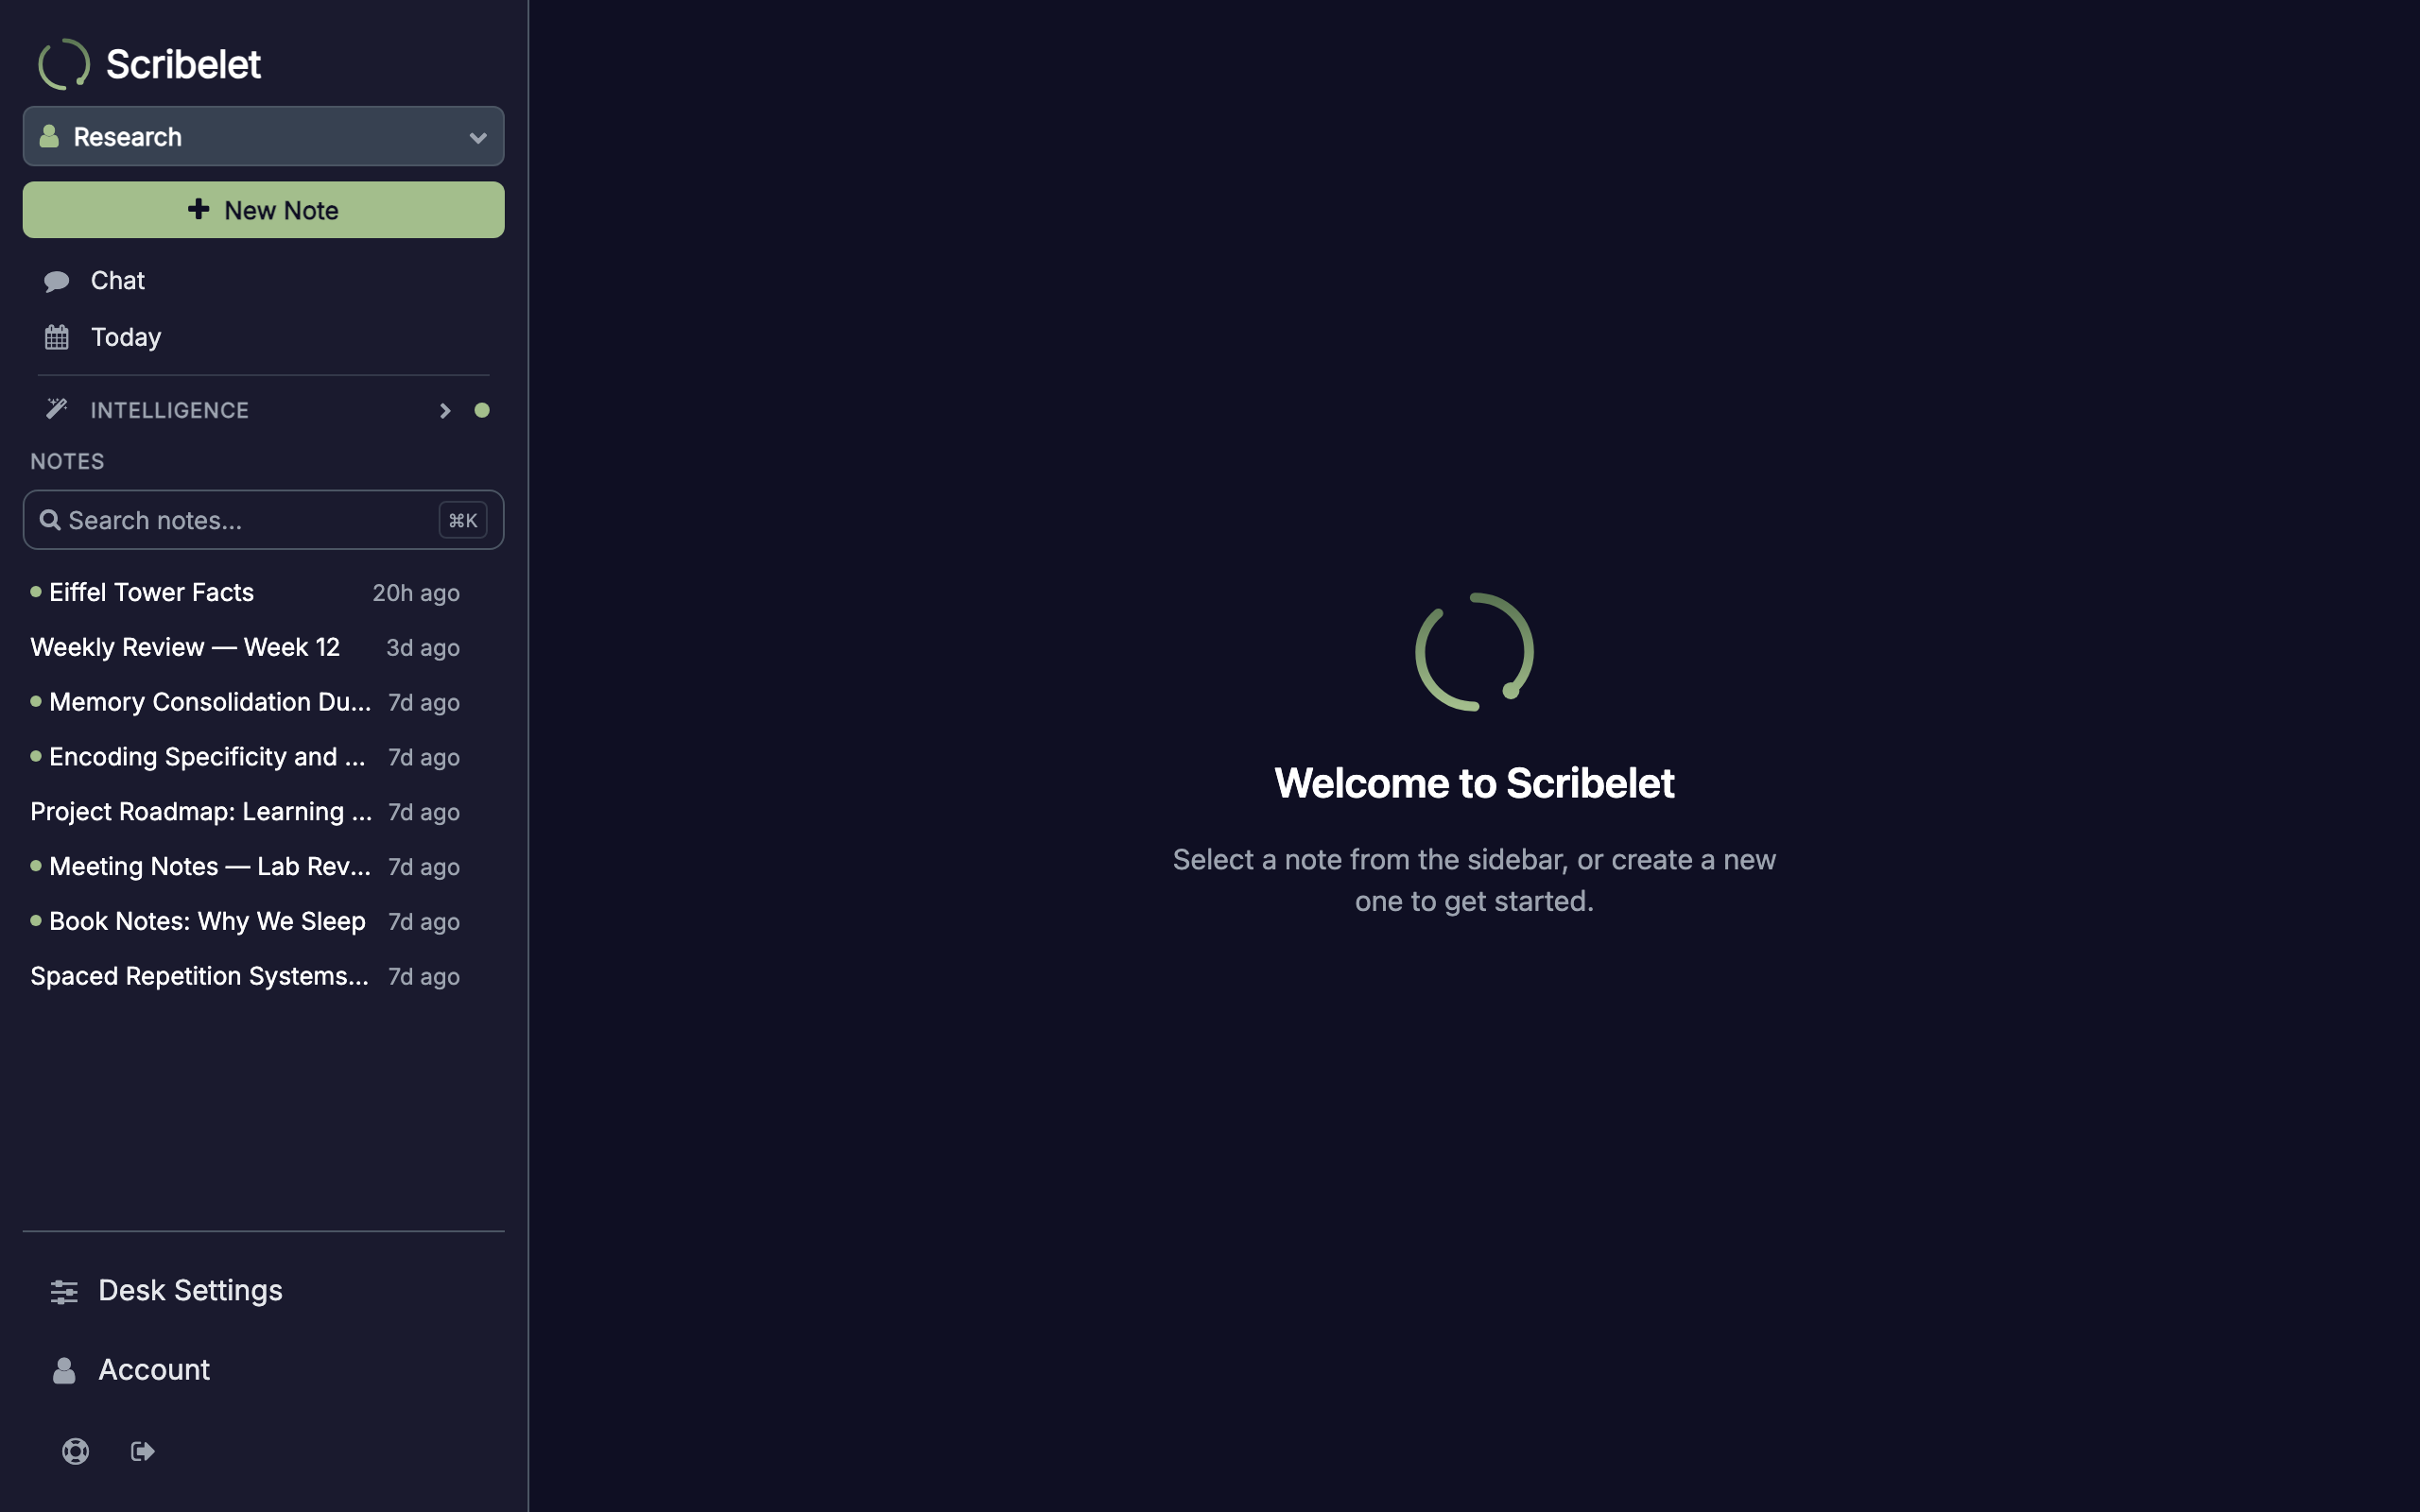The height and width of the screenshot is (1512, 2420).
Task: Click the Intelligence magic wand icon
Action: coord(57,409)
